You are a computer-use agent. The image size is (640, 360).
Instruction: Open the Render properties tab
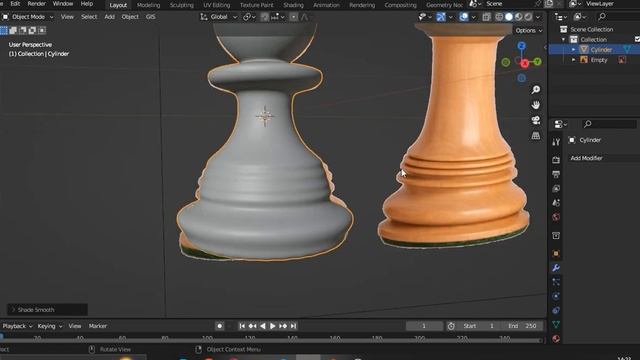(x=556, y=160)
